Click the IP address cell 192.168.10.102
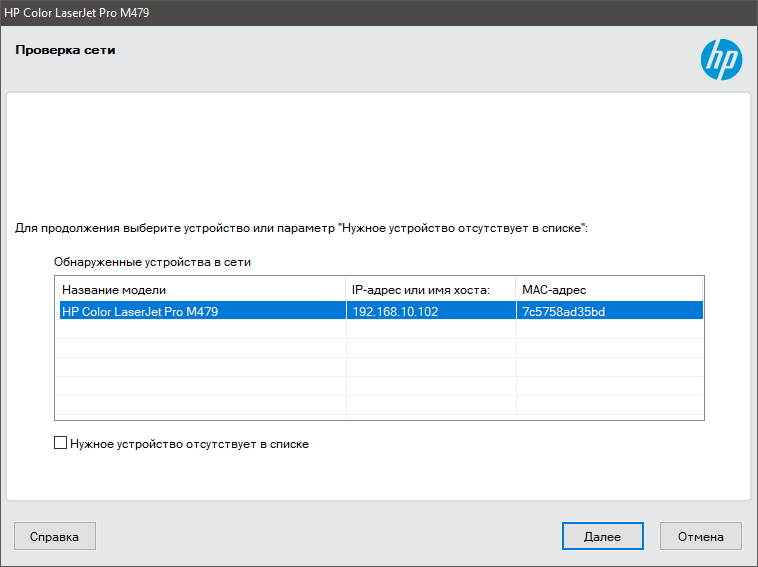This screenshot has height=567, width=758. 396,311
